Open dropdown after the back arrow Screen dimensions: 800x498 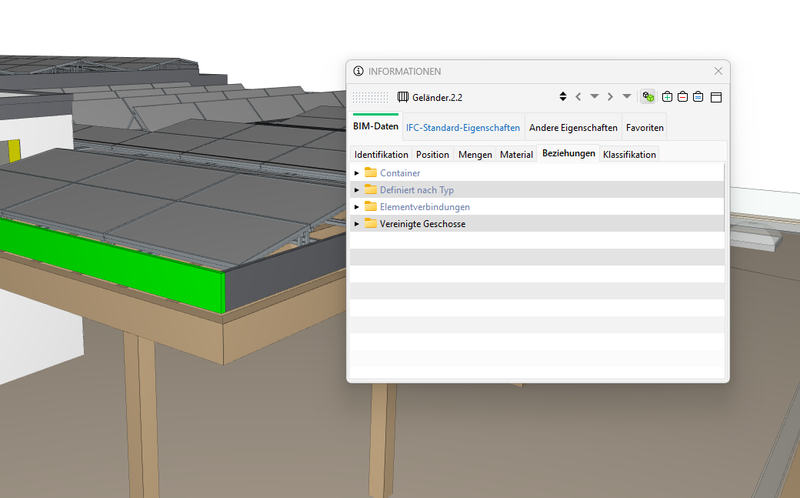pyautogui.click(x=594, y=97)
